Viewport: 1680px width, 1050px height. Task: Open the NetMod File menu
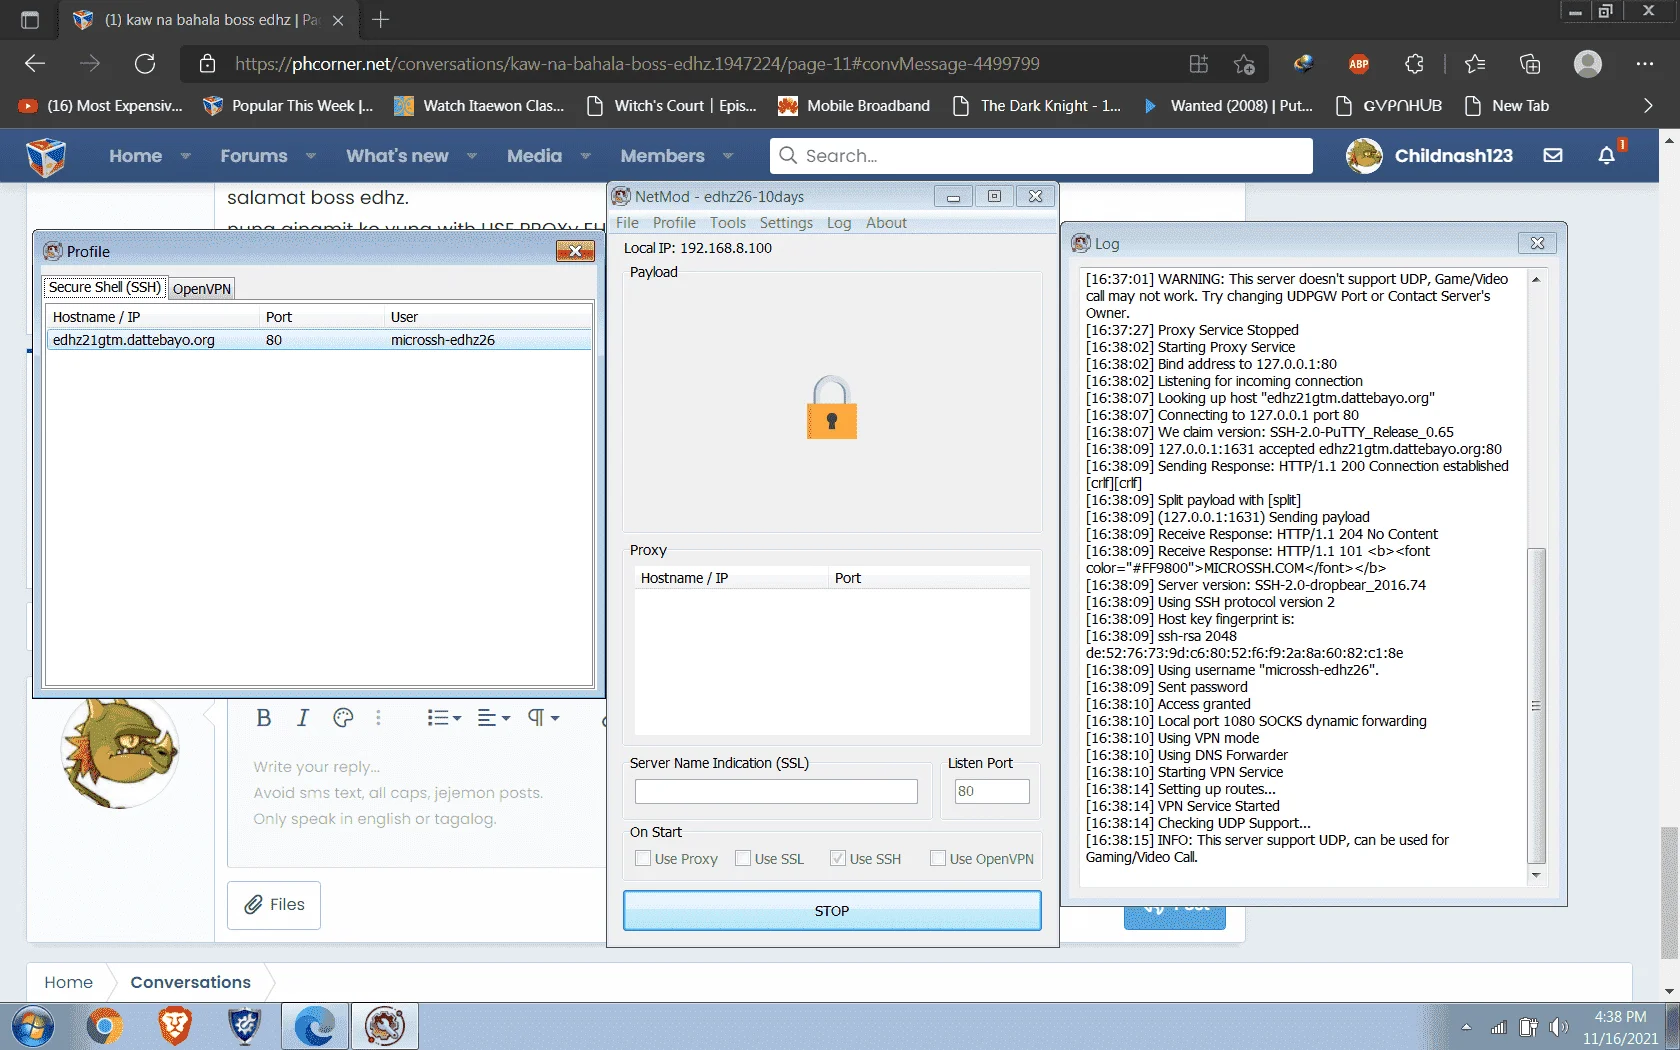tap(627, 223)
